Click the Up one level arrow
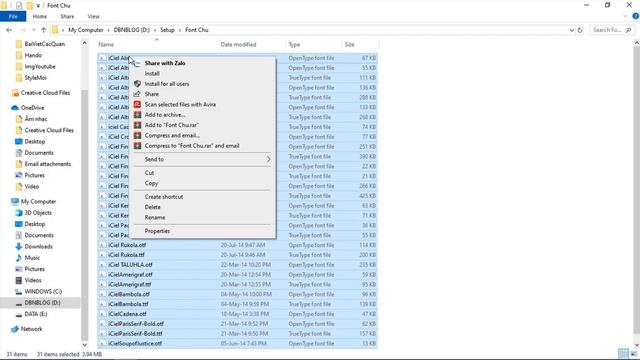Screen dimensions: 640x360 (x=43, y=30)
